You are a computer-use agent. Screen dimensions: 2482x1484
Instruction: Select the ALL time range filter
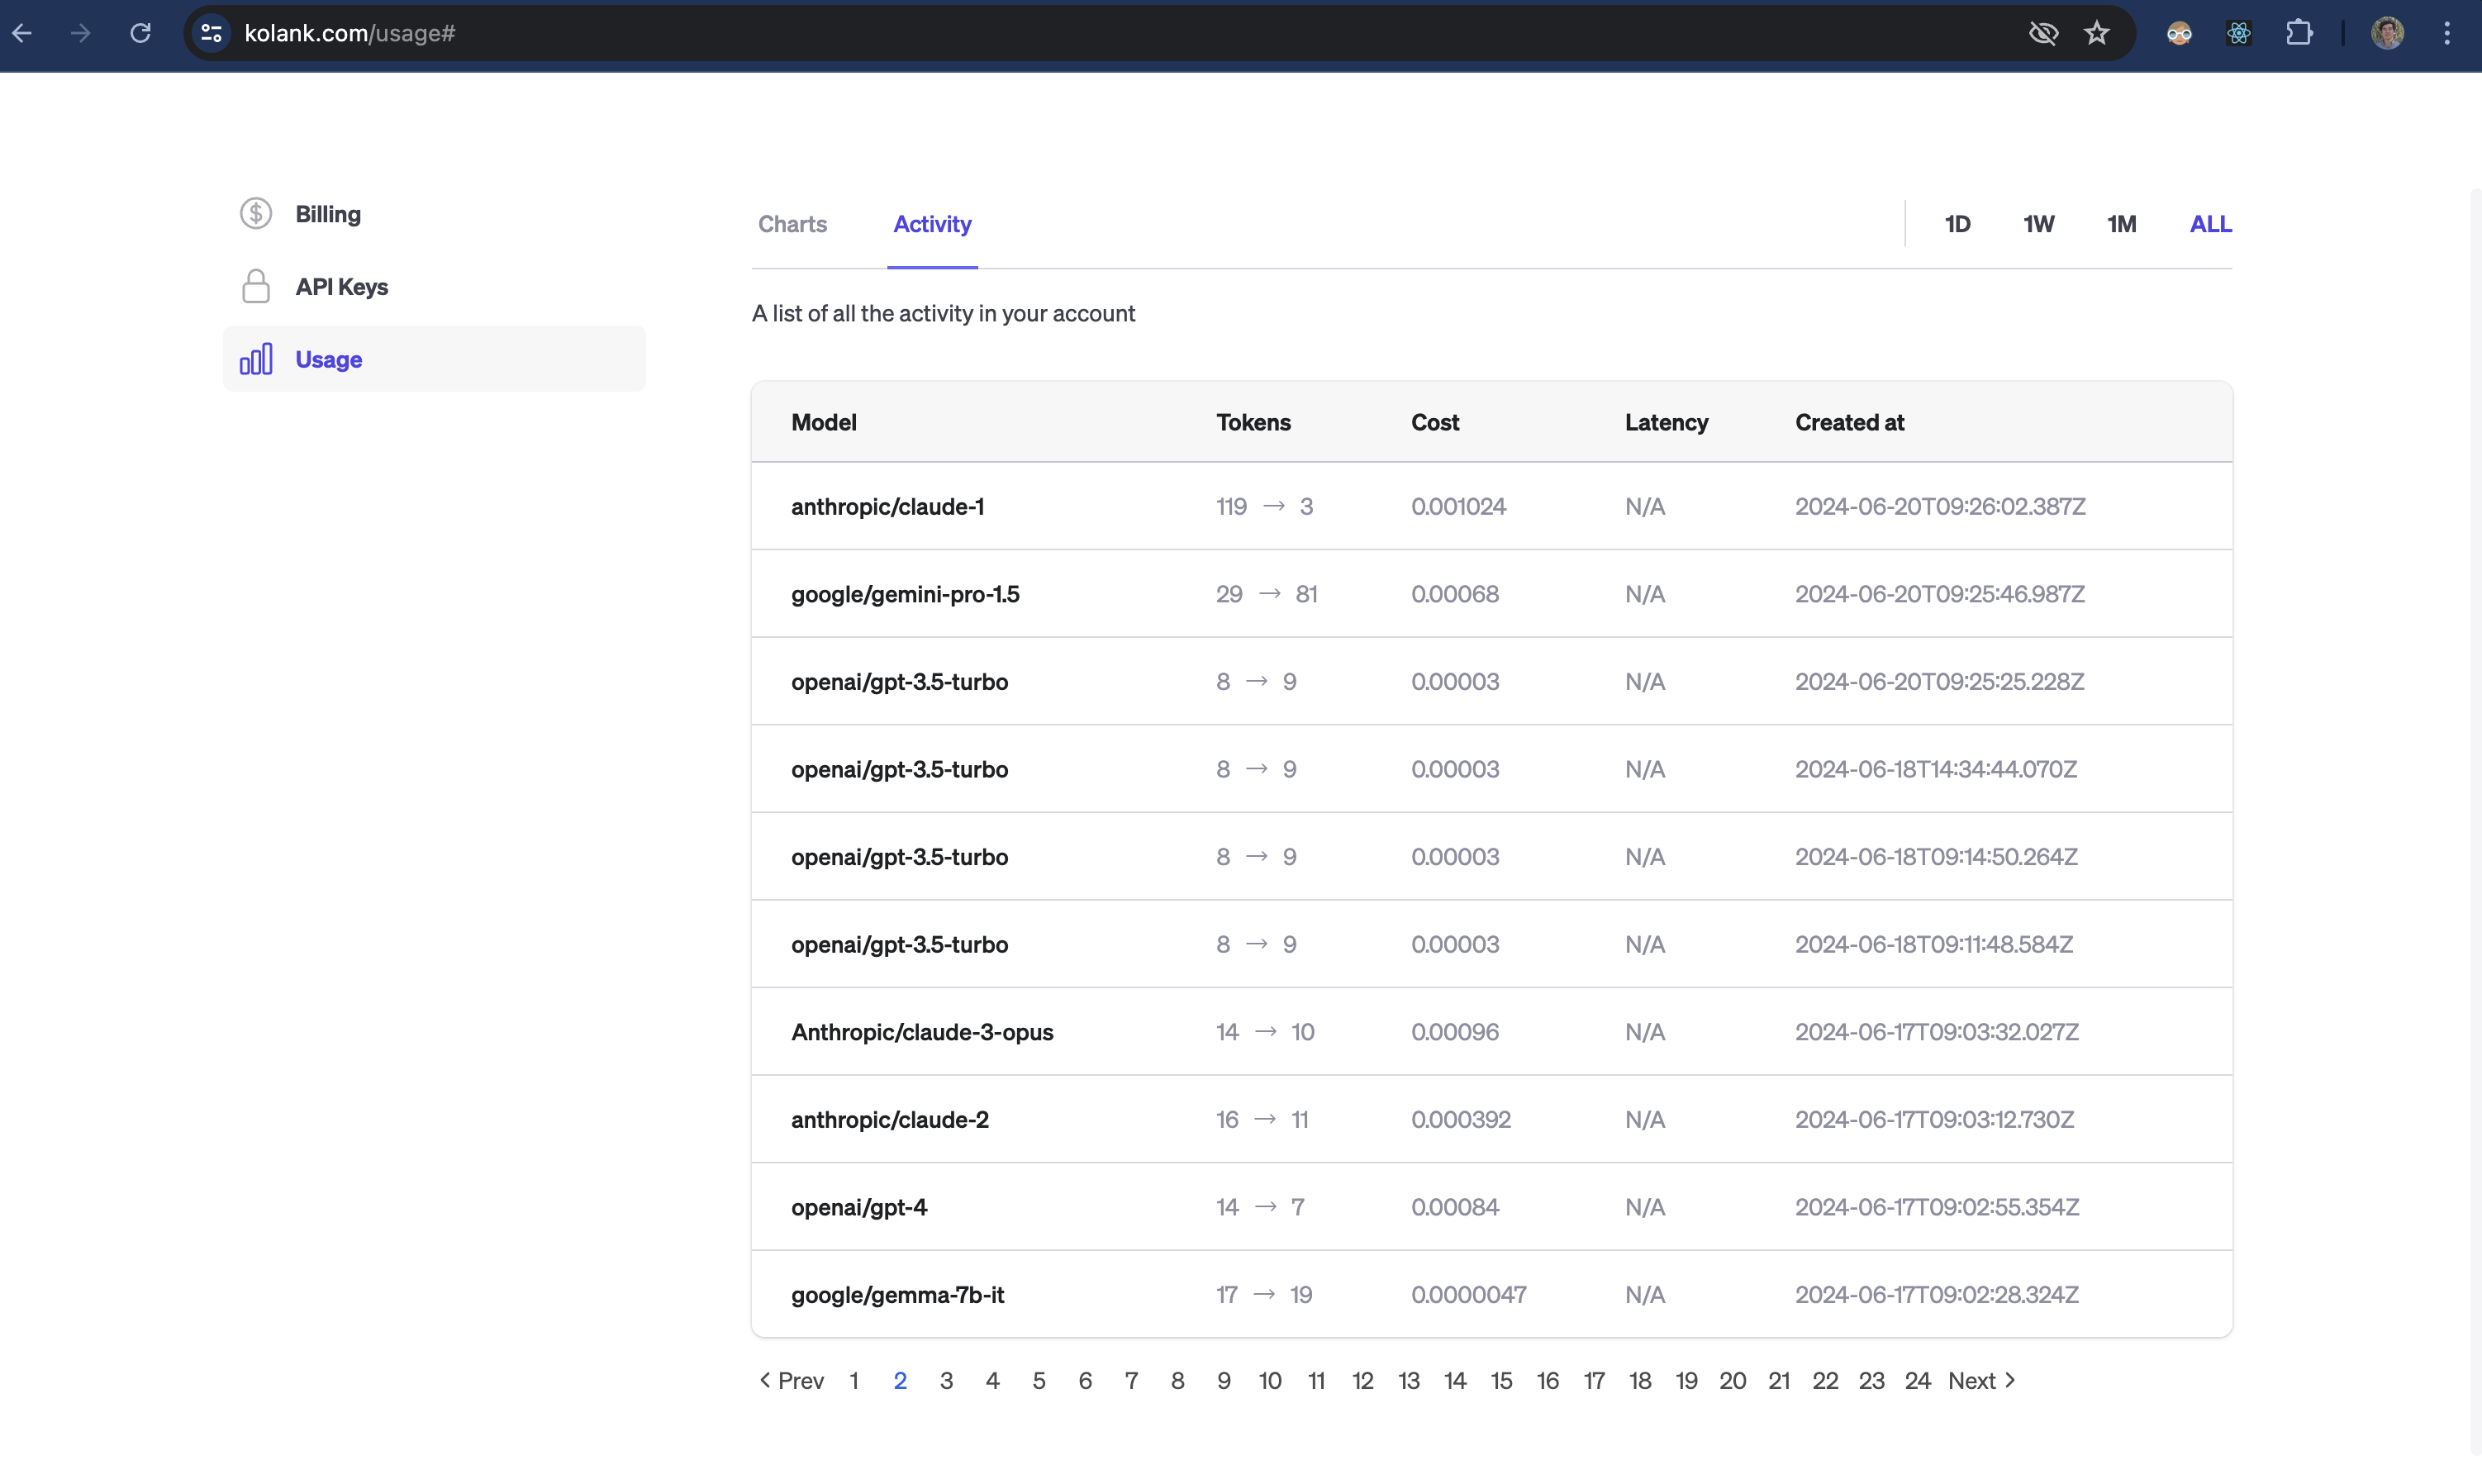[2210, 224]
